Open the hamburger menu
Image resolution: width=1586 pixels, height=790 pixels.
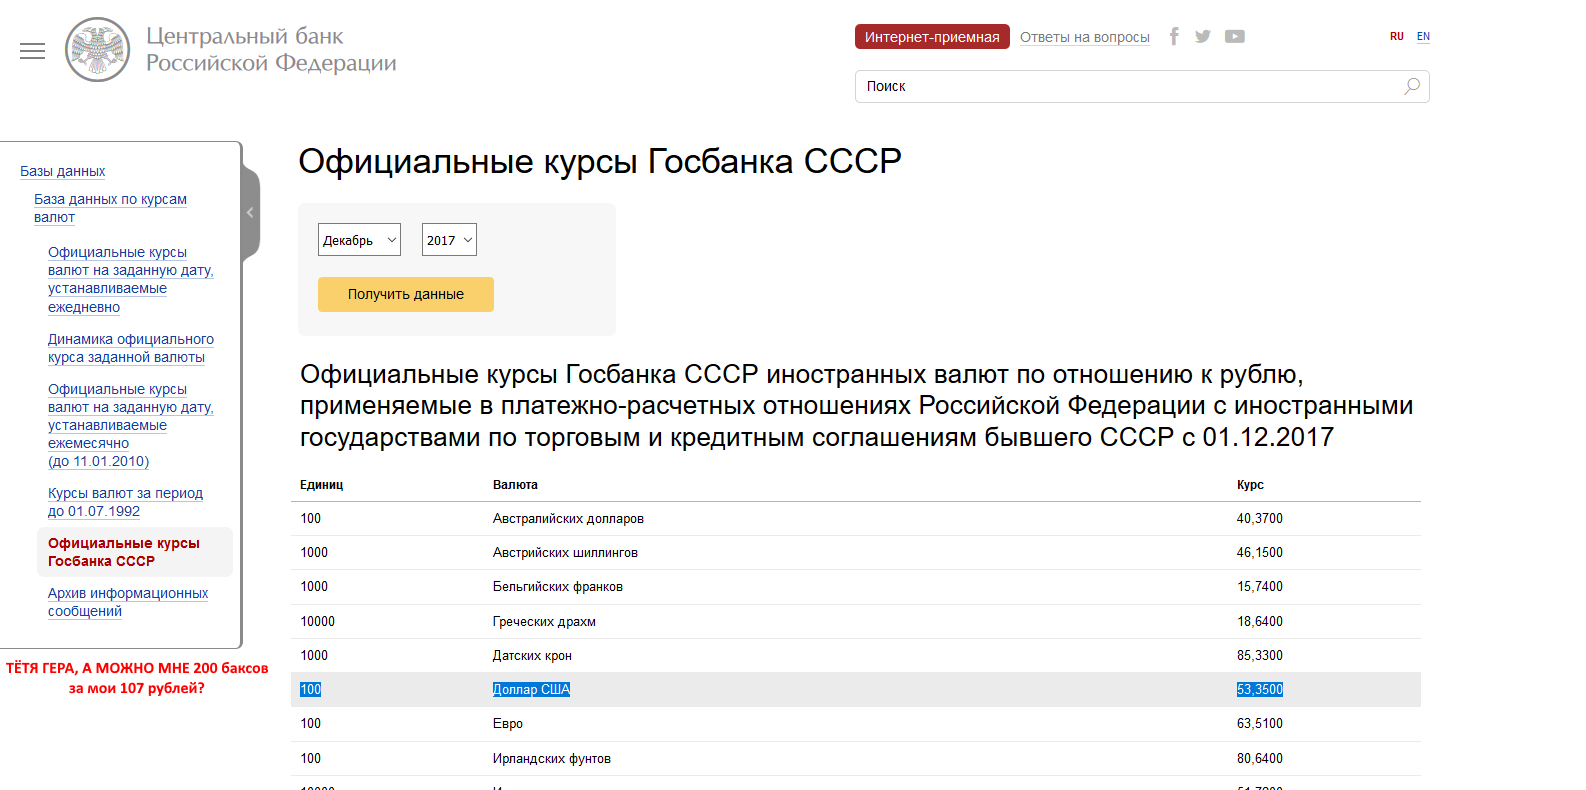tap(32, 51)
